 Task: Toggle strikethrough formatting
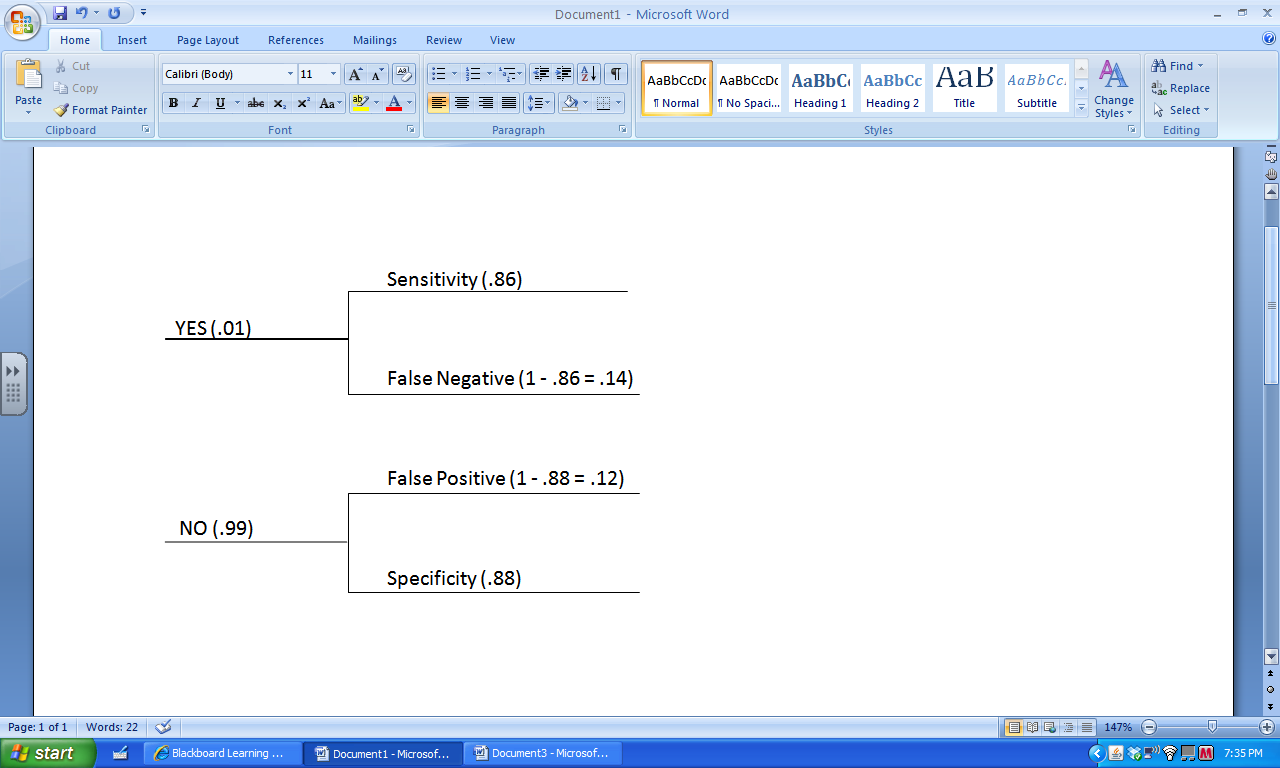click(256, 103)
